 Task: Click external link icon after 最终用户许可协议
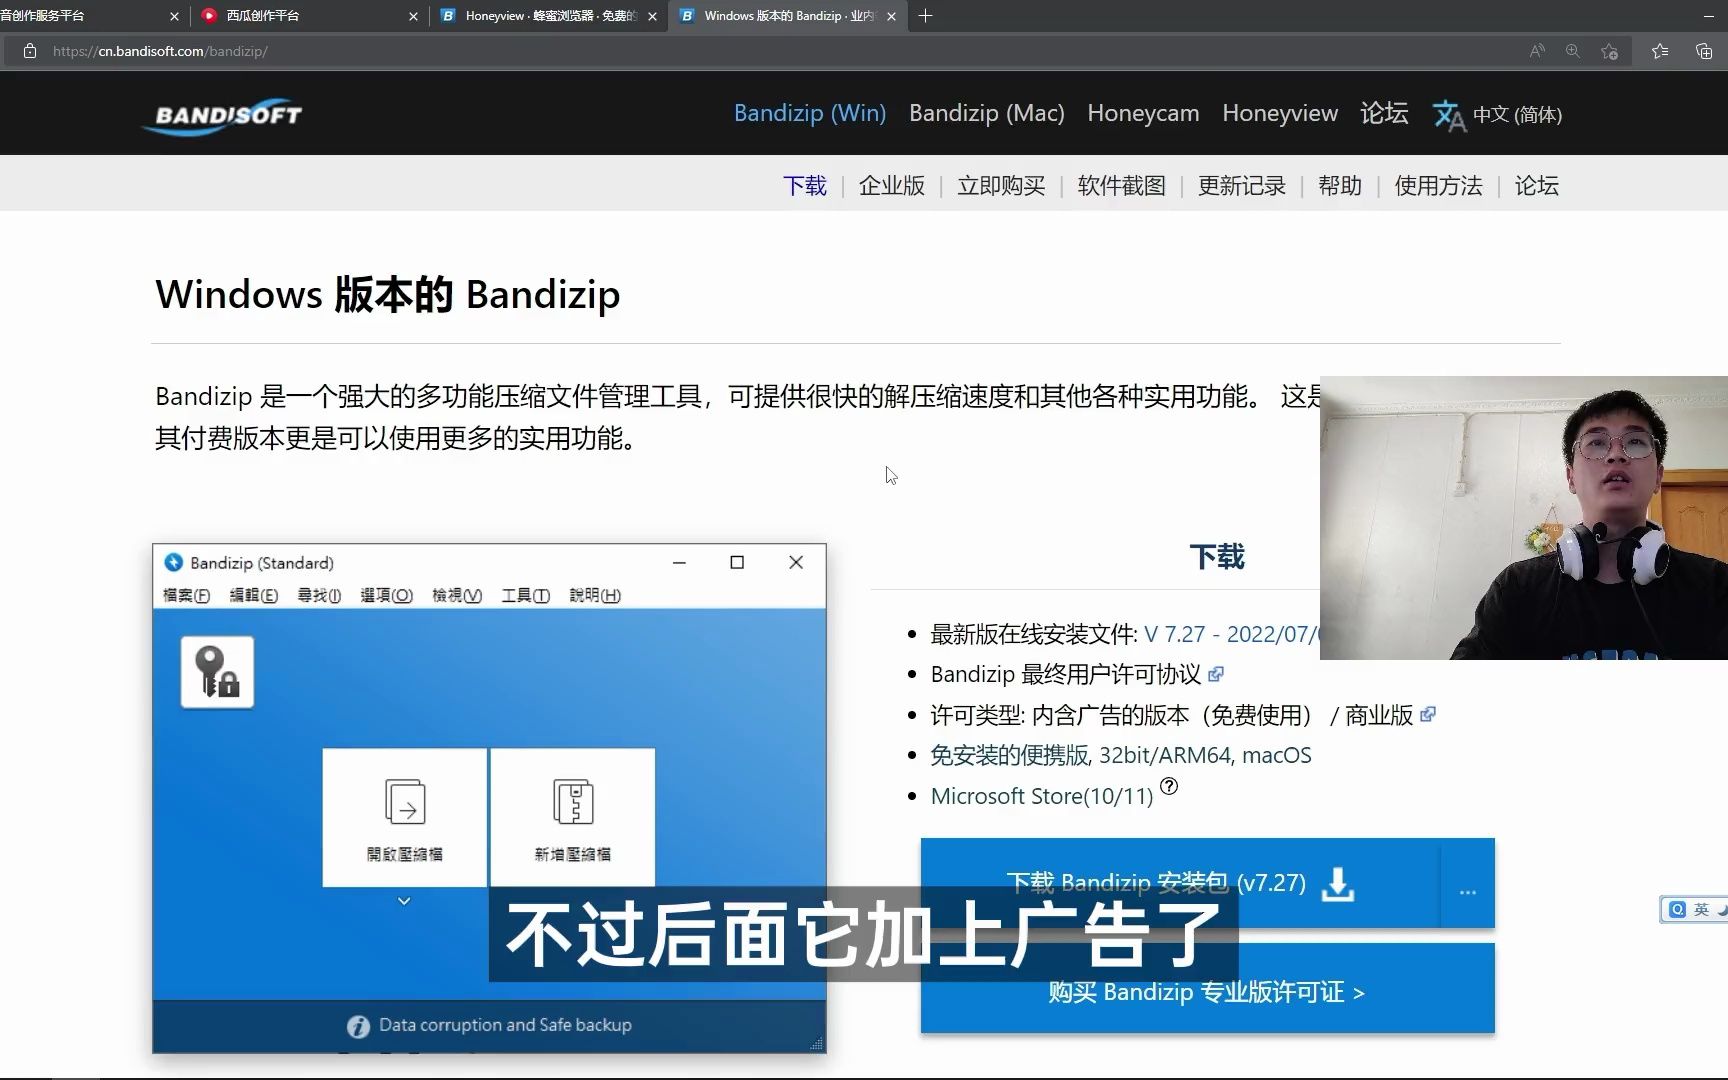[1216, 674]
